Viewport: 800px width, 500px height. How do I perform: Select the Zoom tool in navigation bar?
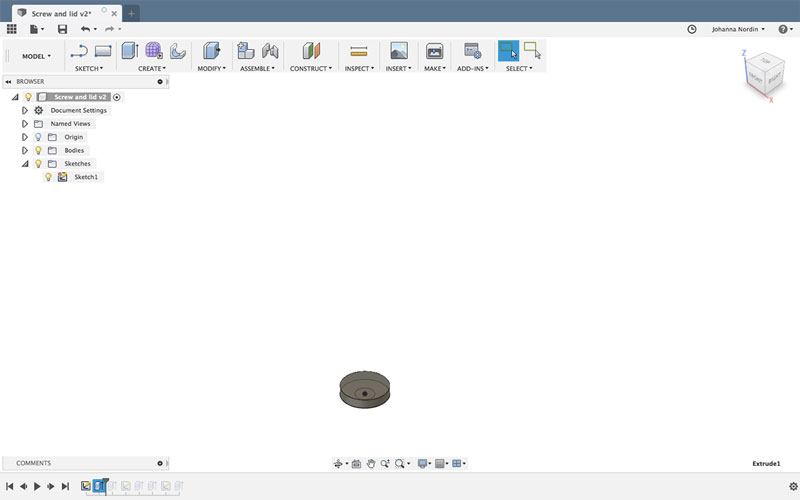coord(385,464)
